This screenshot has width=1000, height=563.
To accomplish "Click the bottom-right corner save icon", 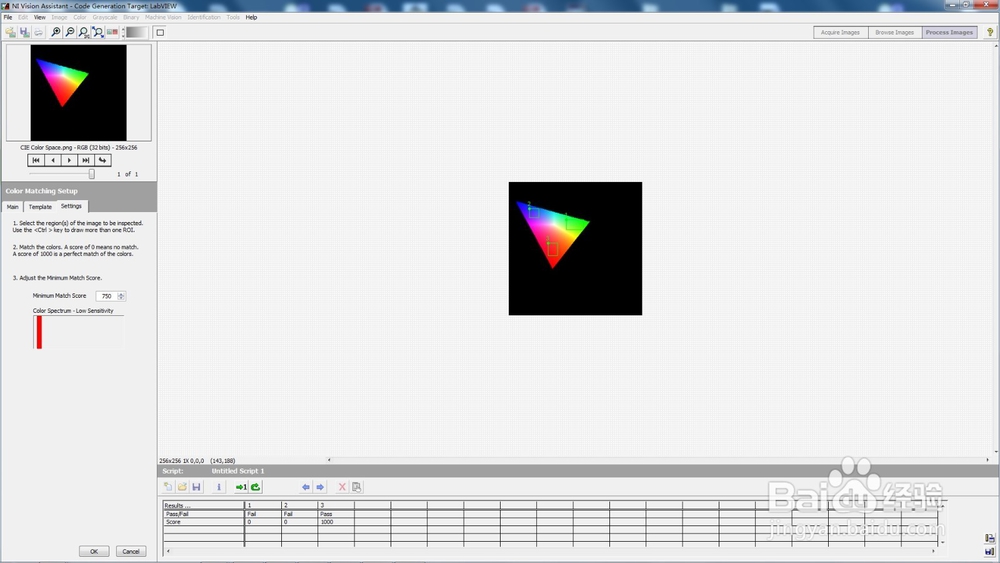I will point(989,552).
